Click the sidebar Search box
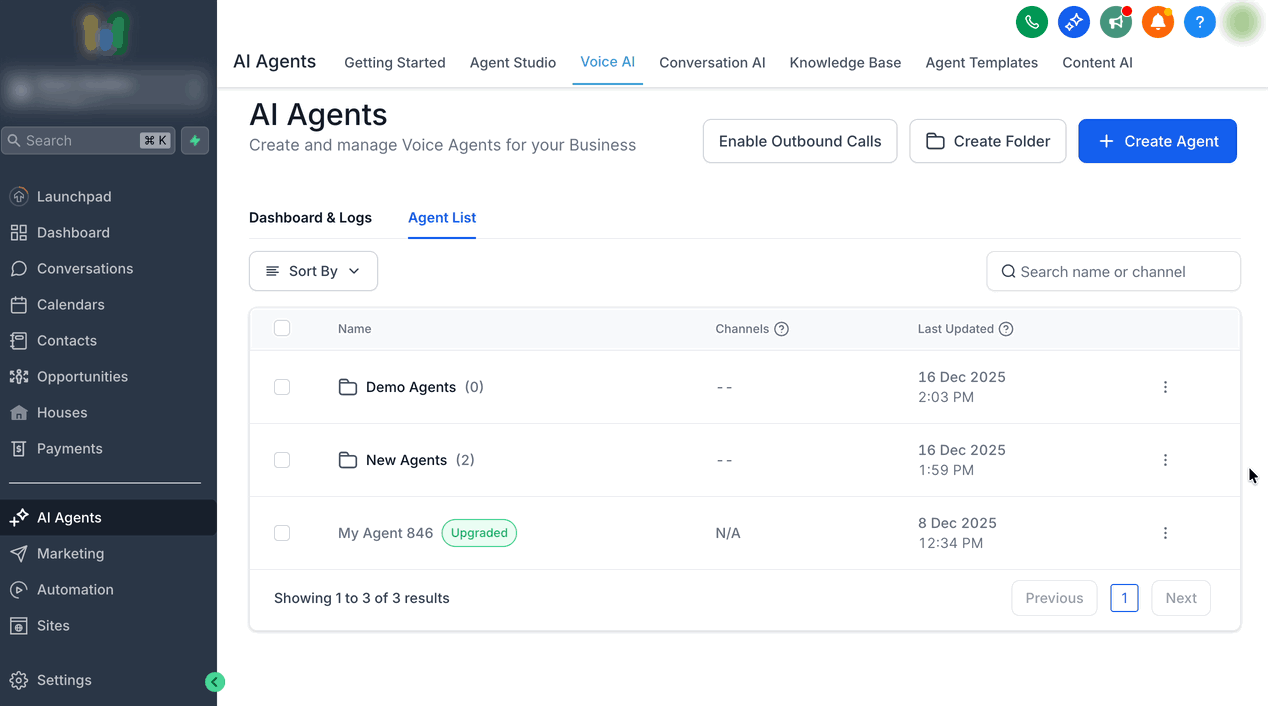 point(89,141)
